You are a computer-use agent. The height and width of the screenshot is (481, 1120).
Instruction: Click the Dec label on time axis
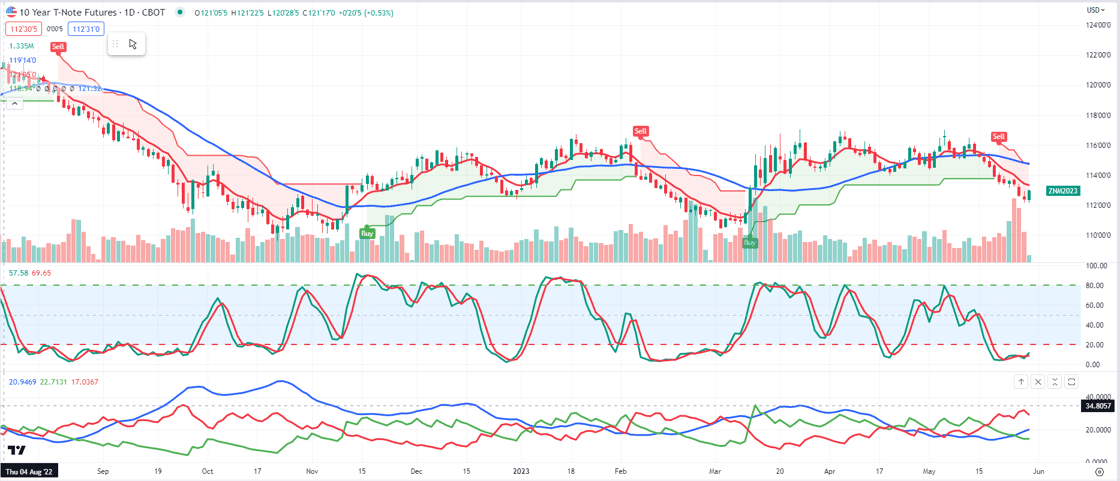pyautogui.click(x=417, y=472)
